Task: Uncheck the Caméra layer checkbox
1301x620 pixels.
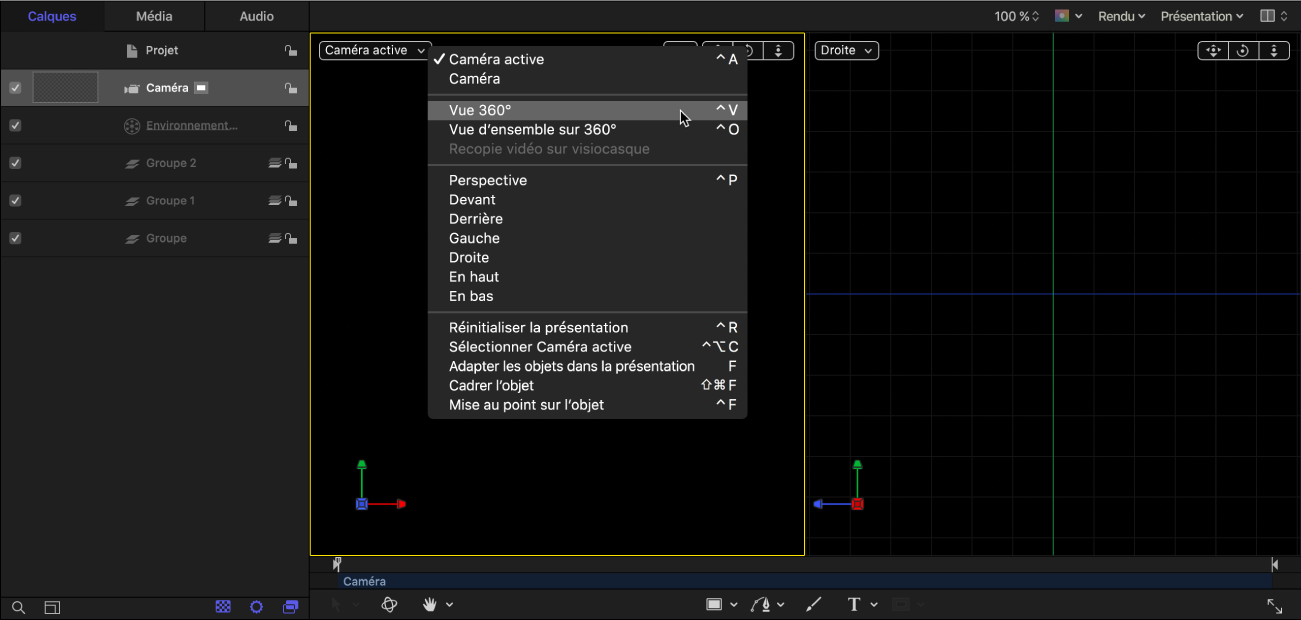Action: [x=15, y=88]
